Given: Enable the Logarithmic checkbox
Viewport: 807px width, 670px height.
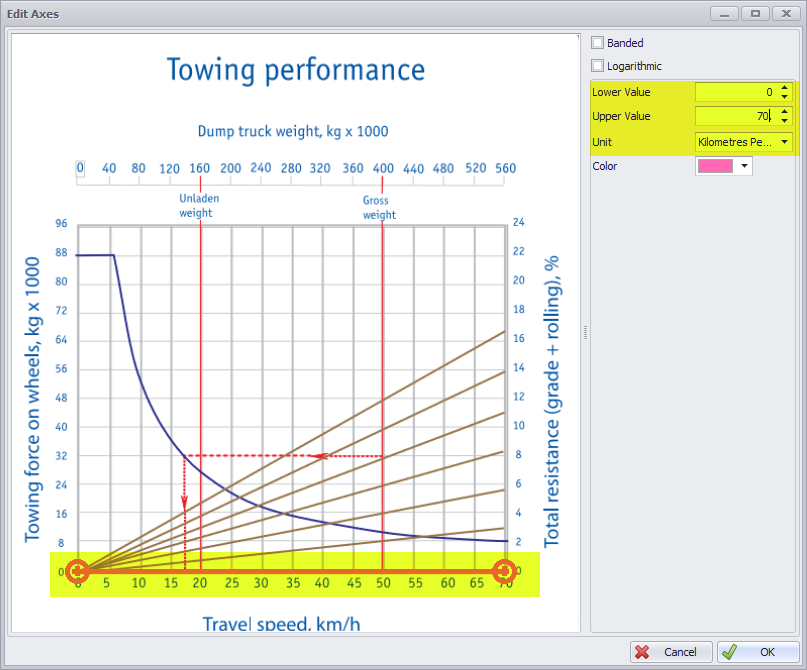Looking at the screenshot, I should coord(598,66).
